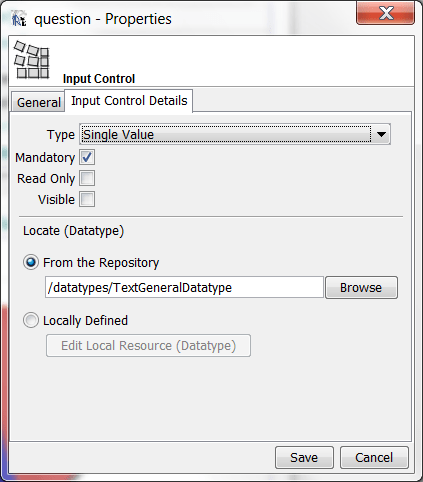Select the Input Control Details tab

[x=129, y=101]
